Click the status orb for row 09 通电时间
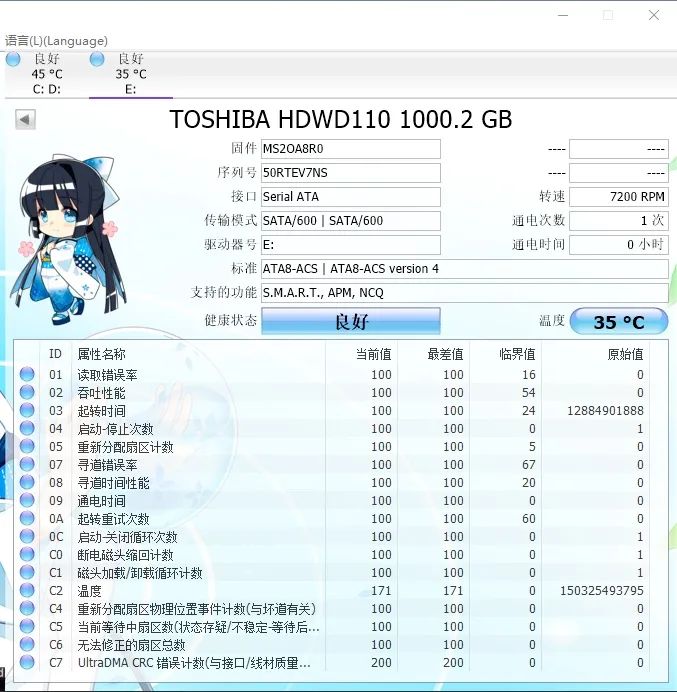 27,500
